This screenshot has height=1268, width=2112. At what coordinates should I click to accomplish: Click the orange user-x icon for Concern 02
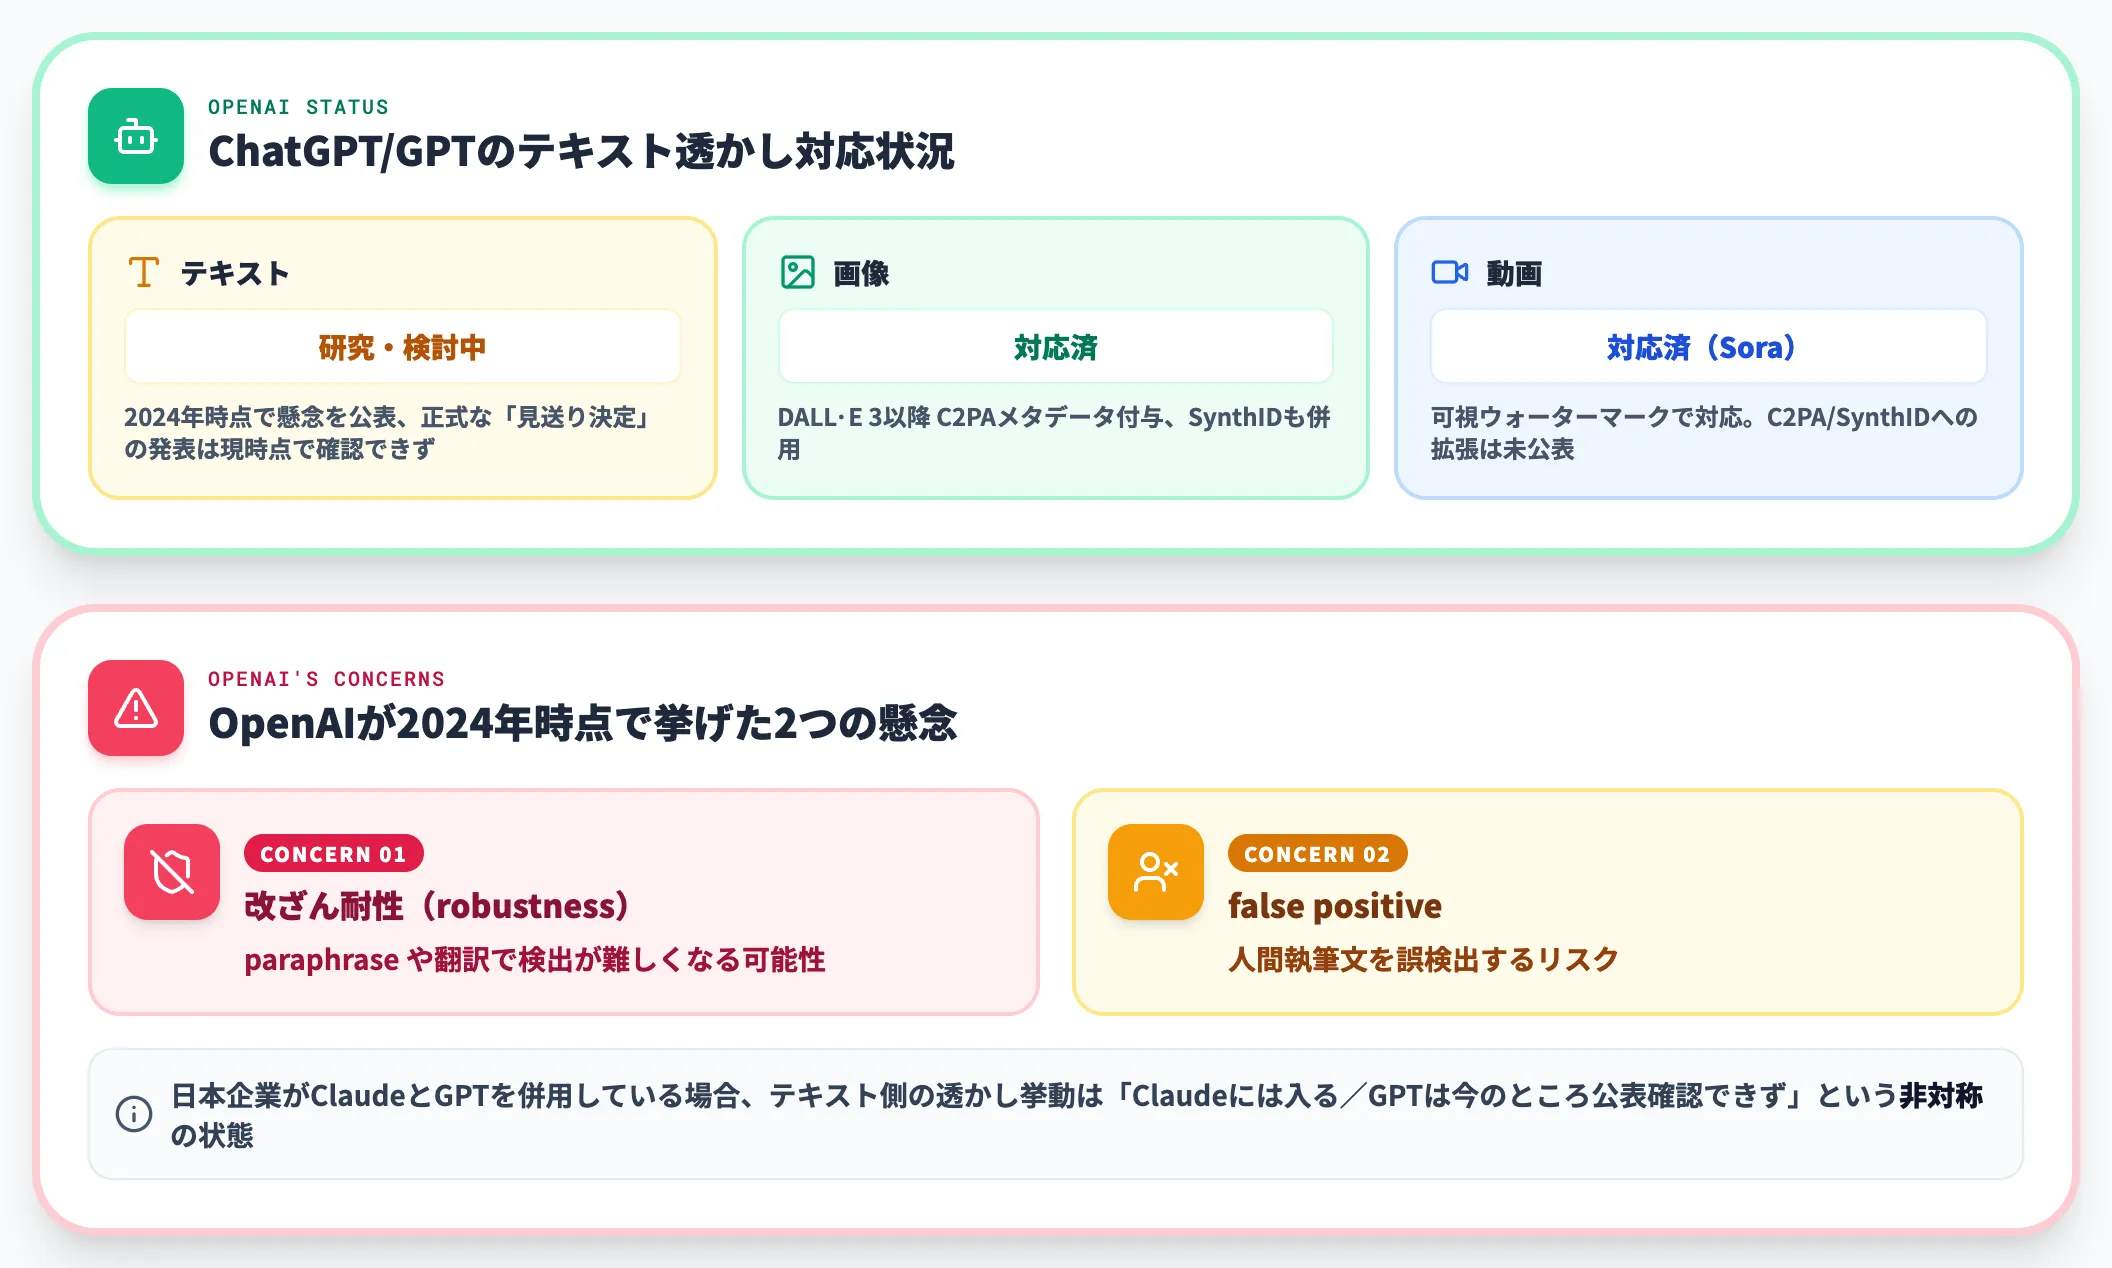coord(1156,872)
